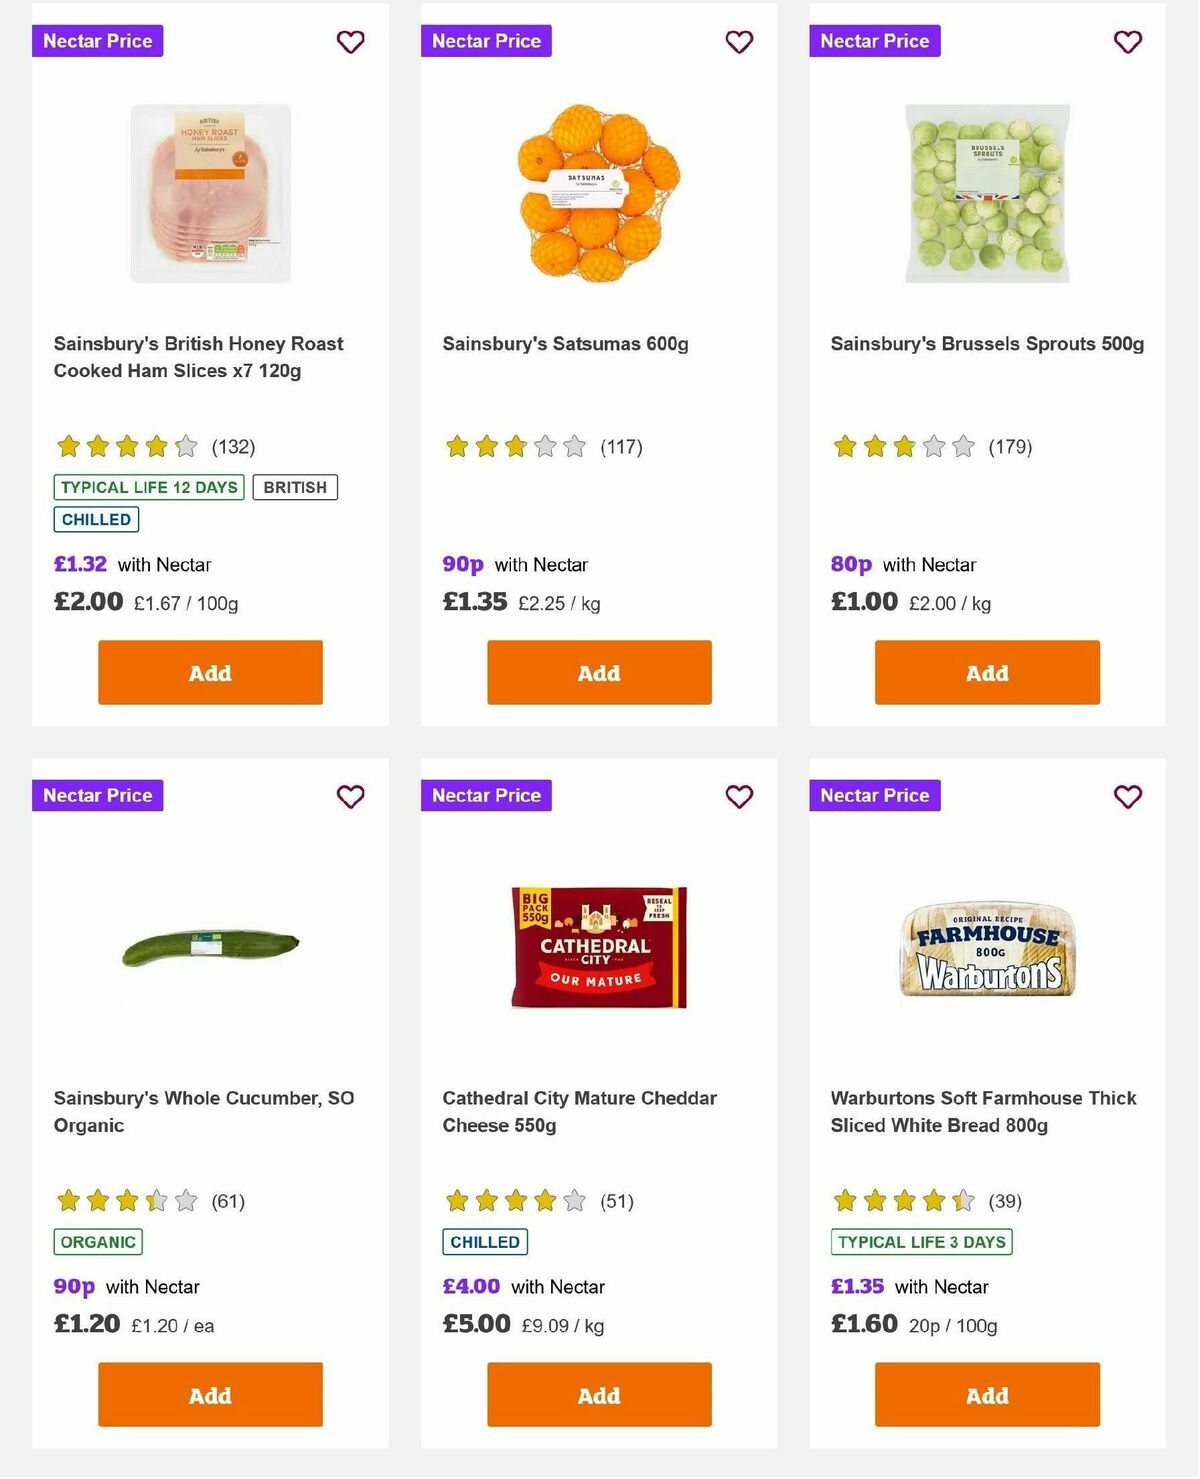Add Cathedral City cheese to the basket
1200x1479 pixels.
pos(598,1394)
